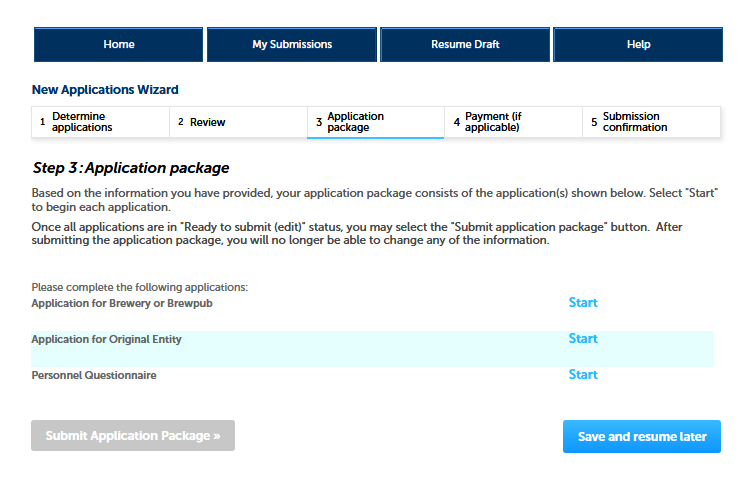
Task: Click Start link for Brewery or Brewpub
Action: [x=583, y=303]
